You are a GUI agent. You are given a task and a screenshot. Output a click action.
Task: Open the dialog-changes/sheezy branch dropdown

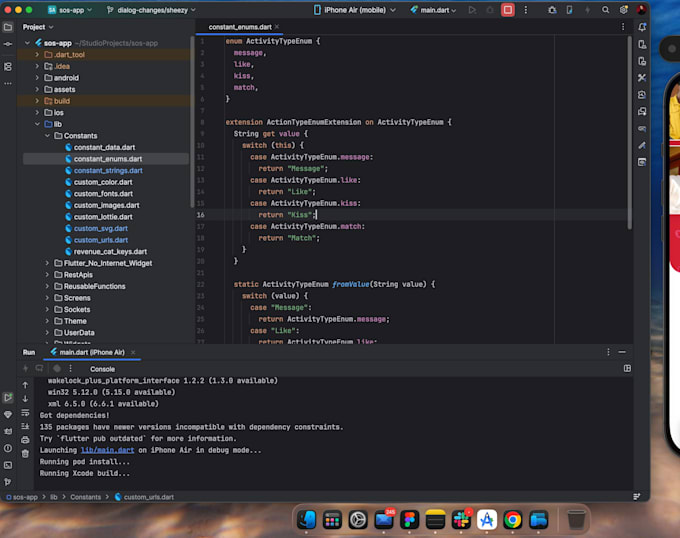click(151, 10)
